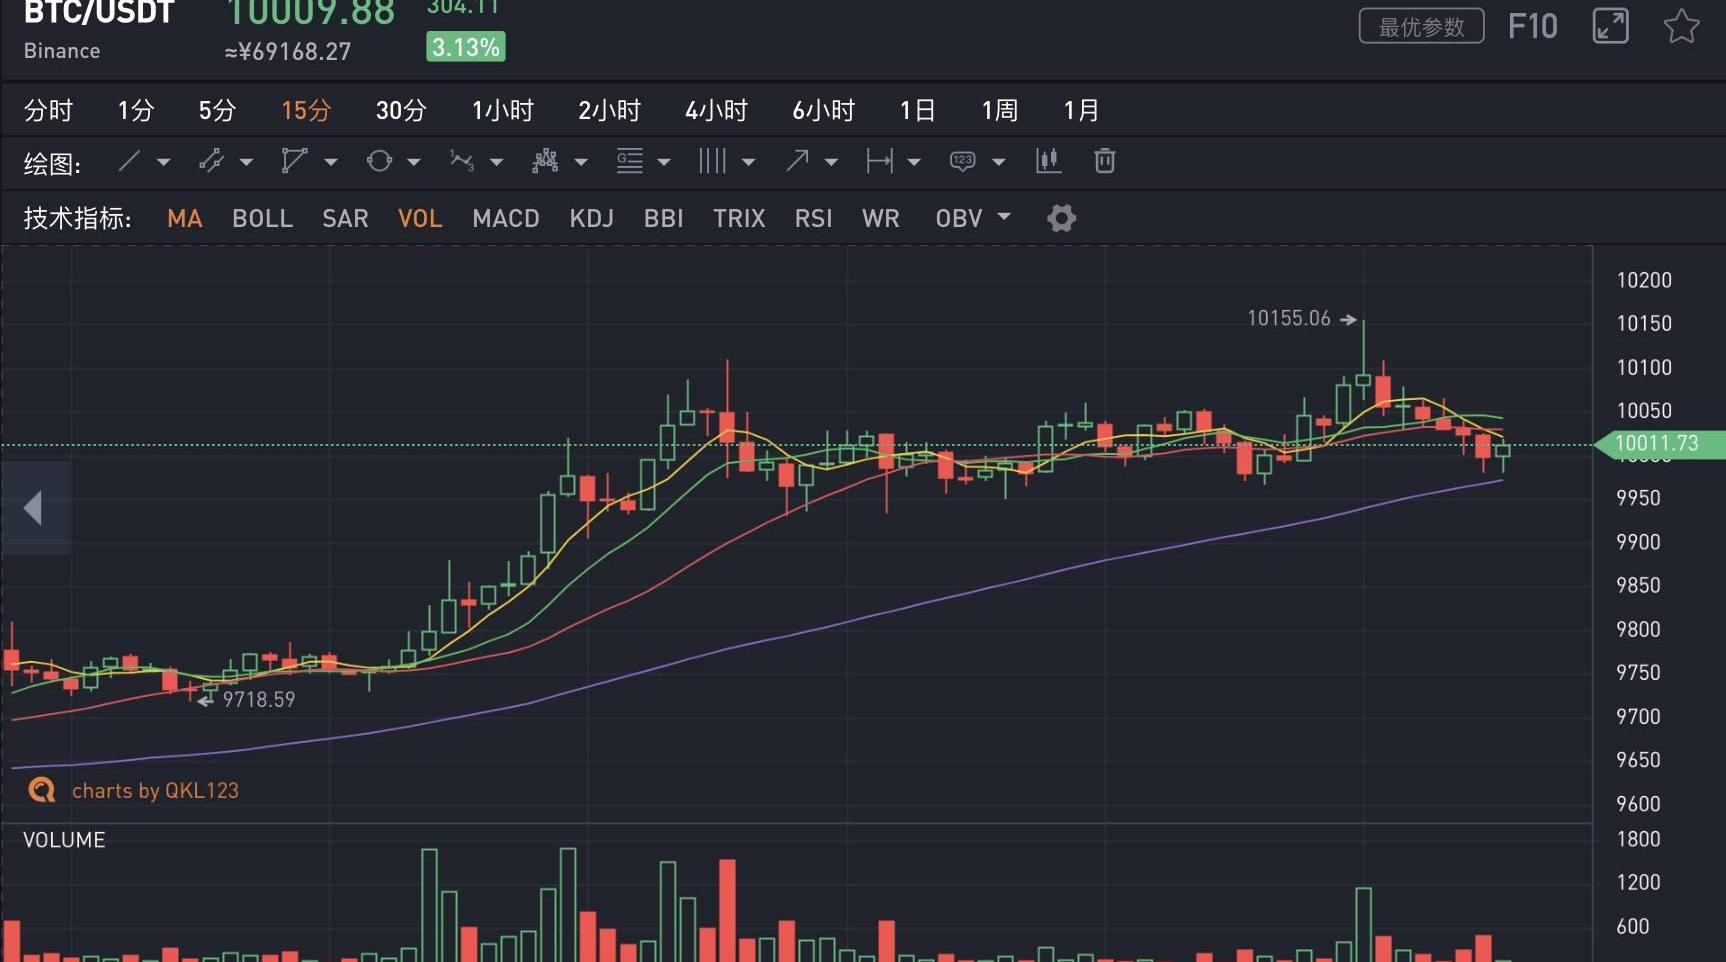Toggle the VOL indicator
Image resolution: width=1726 pixels, height=962 pixels.
tap(420, 218)
